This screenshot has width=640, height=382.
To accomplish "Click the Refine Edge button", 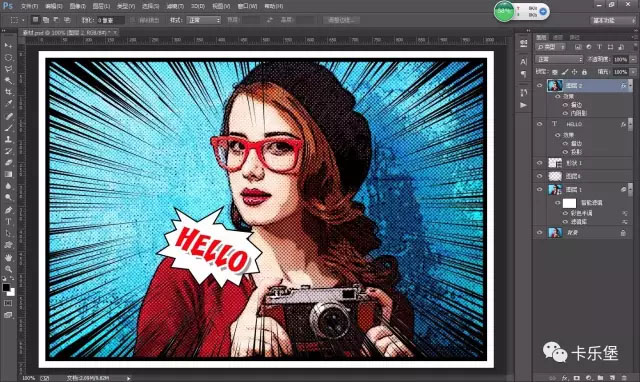I will click(x=341, y=20).
